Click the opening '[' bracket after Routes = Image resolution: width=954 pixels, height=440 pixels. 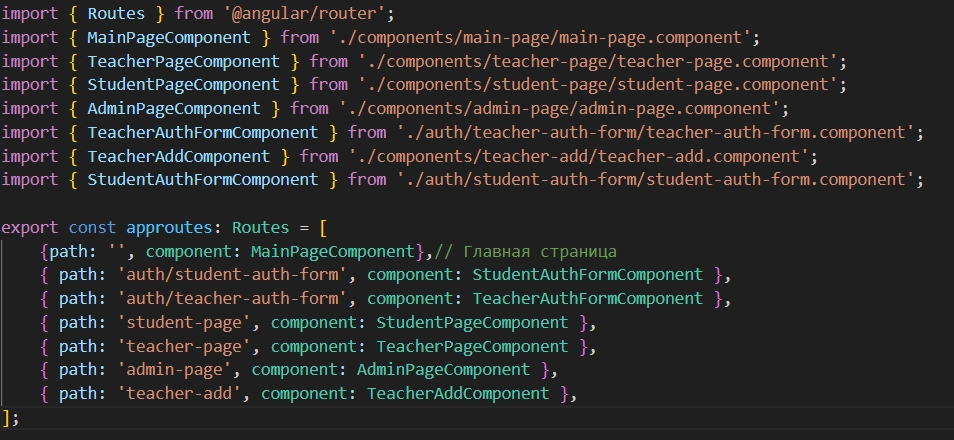click(322, 228)
